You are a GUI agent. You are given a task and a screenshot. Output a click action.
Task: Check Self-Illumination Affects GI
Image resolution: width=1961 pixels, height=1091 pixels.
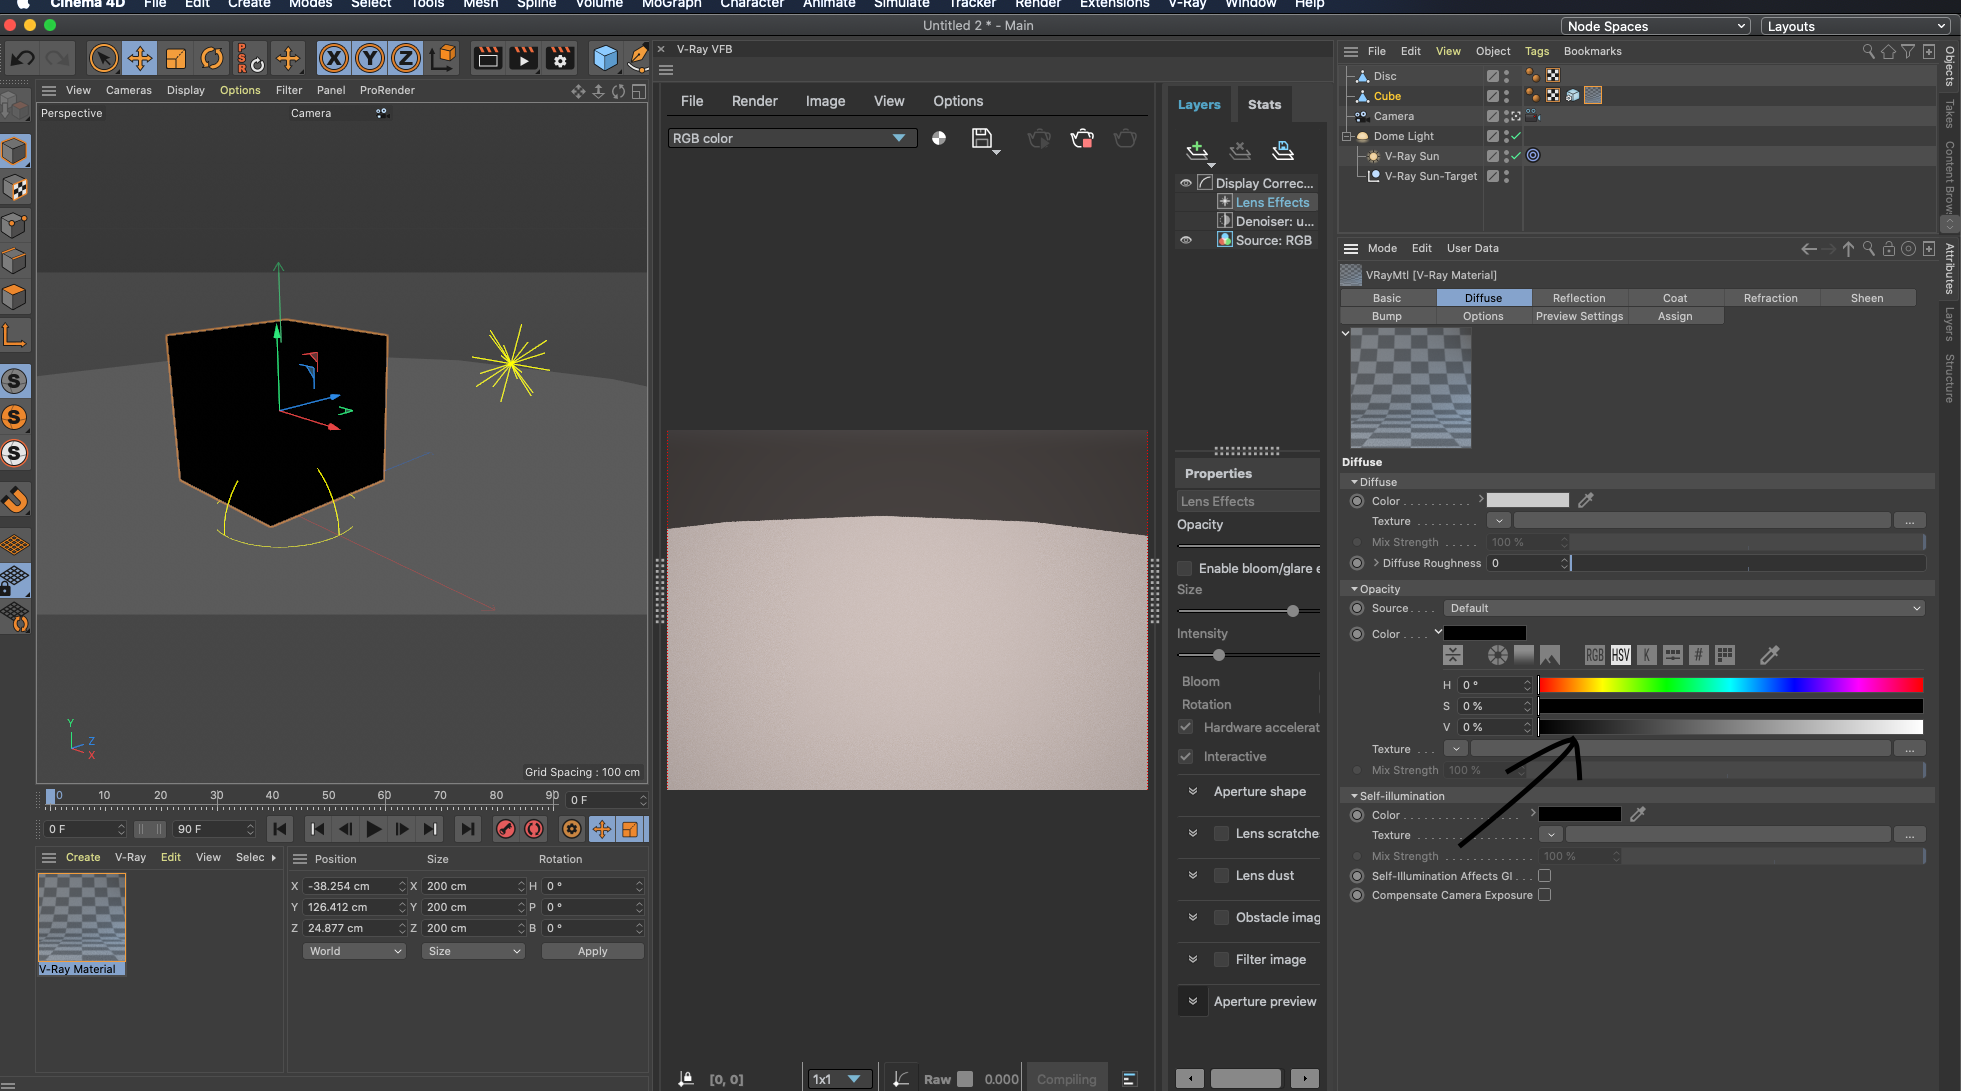(x=1544, y=876)
